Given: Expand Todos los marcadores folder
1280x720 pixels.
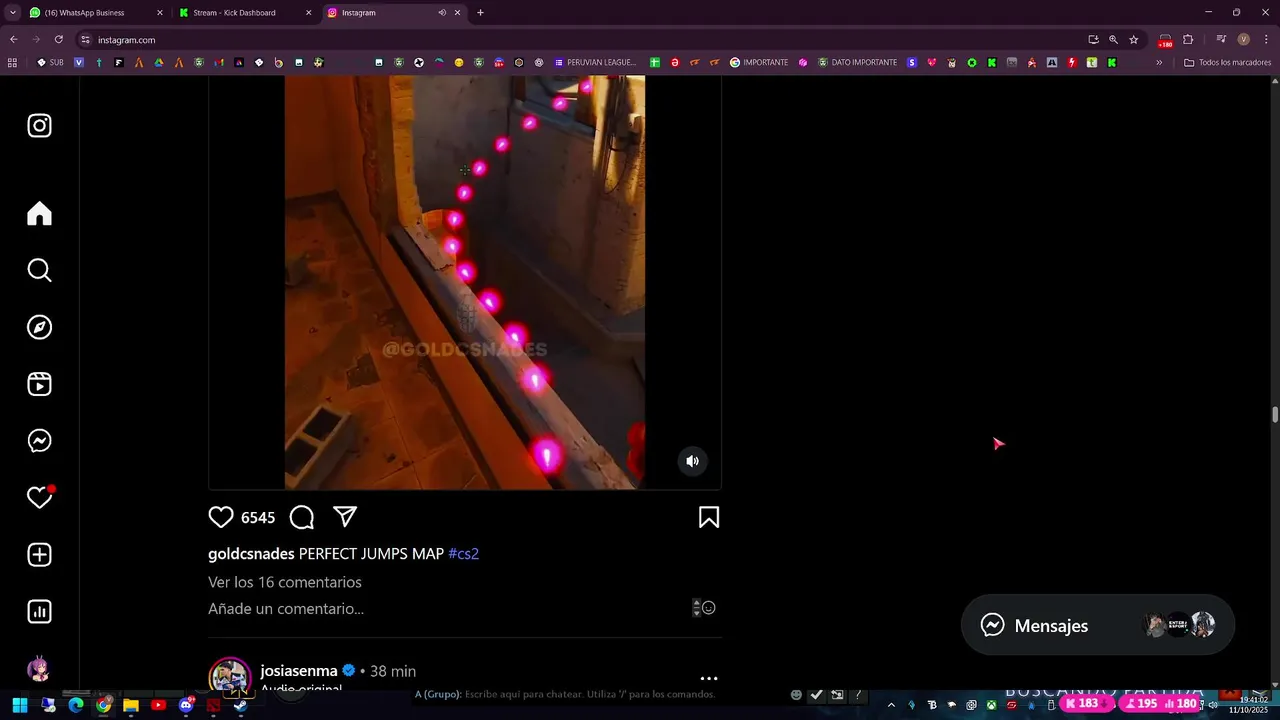Looking at the screenshot, I should [x=1227, y=63].
